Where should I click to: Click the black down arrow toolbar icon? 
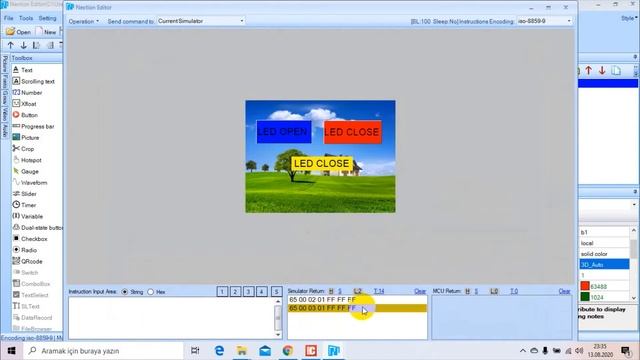pyautogui.click(x=23, y=45)
